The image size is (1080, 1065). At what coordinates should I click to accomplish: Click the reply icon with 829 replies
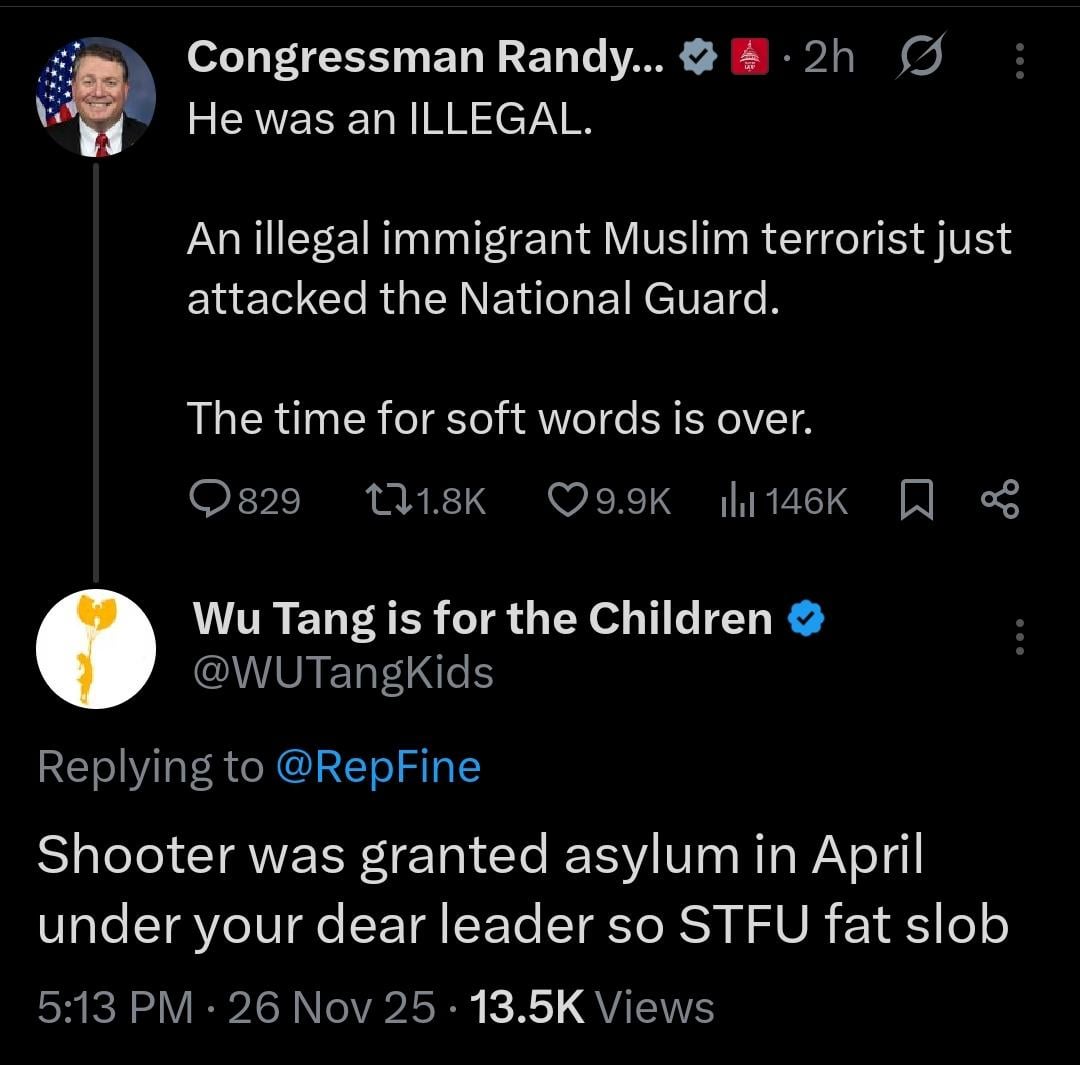[x=210, y=500]
